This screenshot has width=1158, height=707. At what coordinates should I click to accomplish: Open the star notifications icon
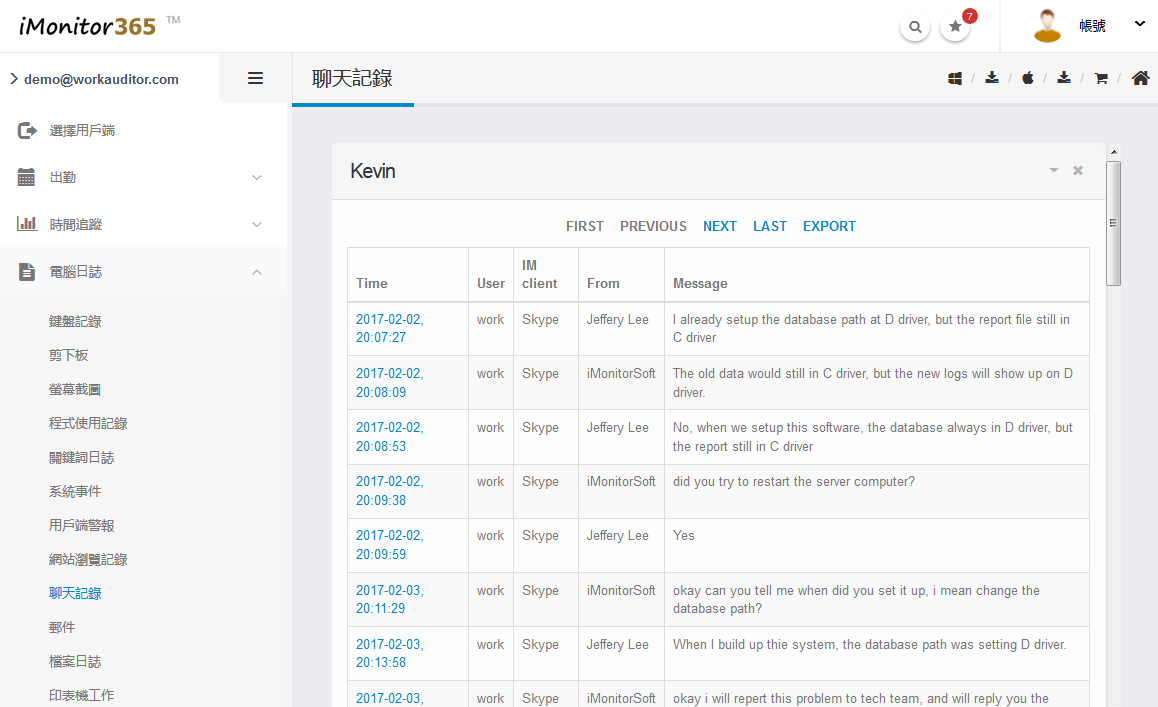(x=955, y=27)
